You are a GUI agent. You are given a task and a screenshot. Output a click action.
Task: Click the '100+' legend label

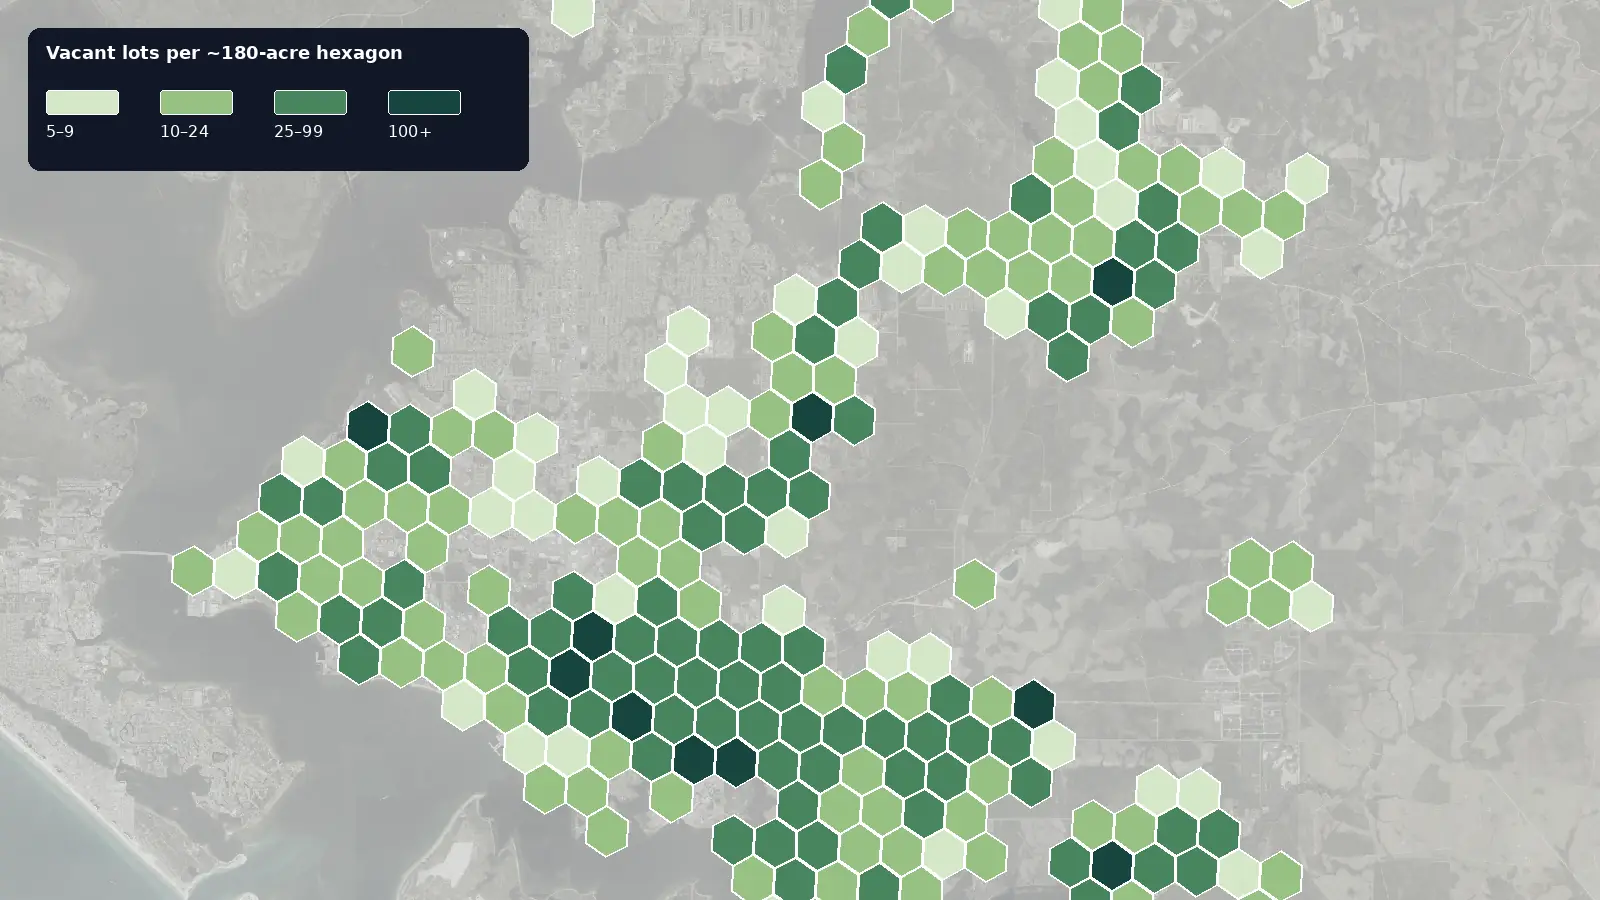coord(410,131)
